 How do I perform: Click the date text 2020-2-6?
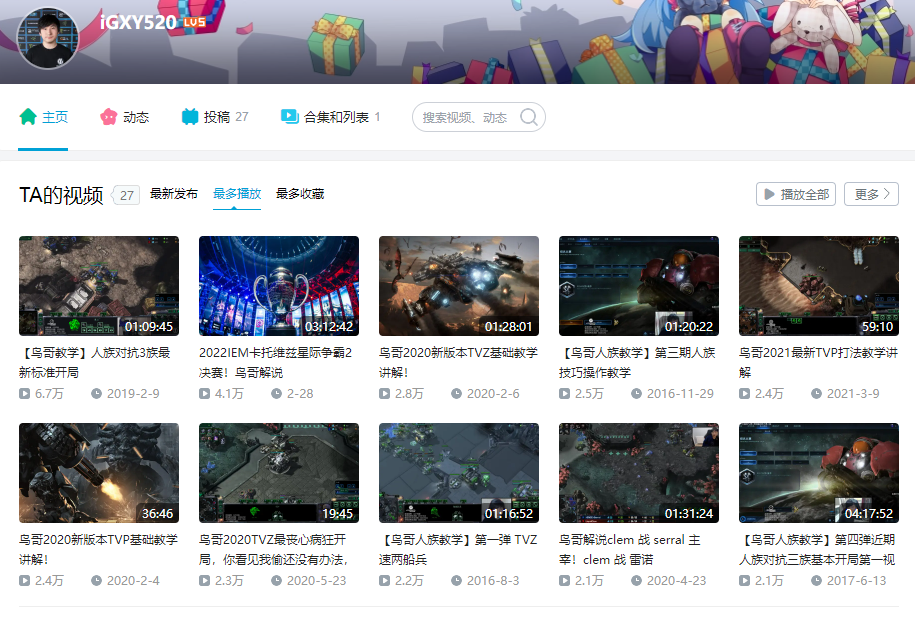pos(493,393)
